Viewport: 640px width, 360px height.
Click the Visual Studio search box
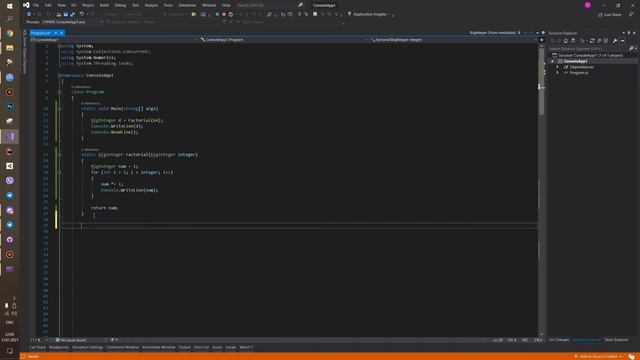click(x=270, y=5)
